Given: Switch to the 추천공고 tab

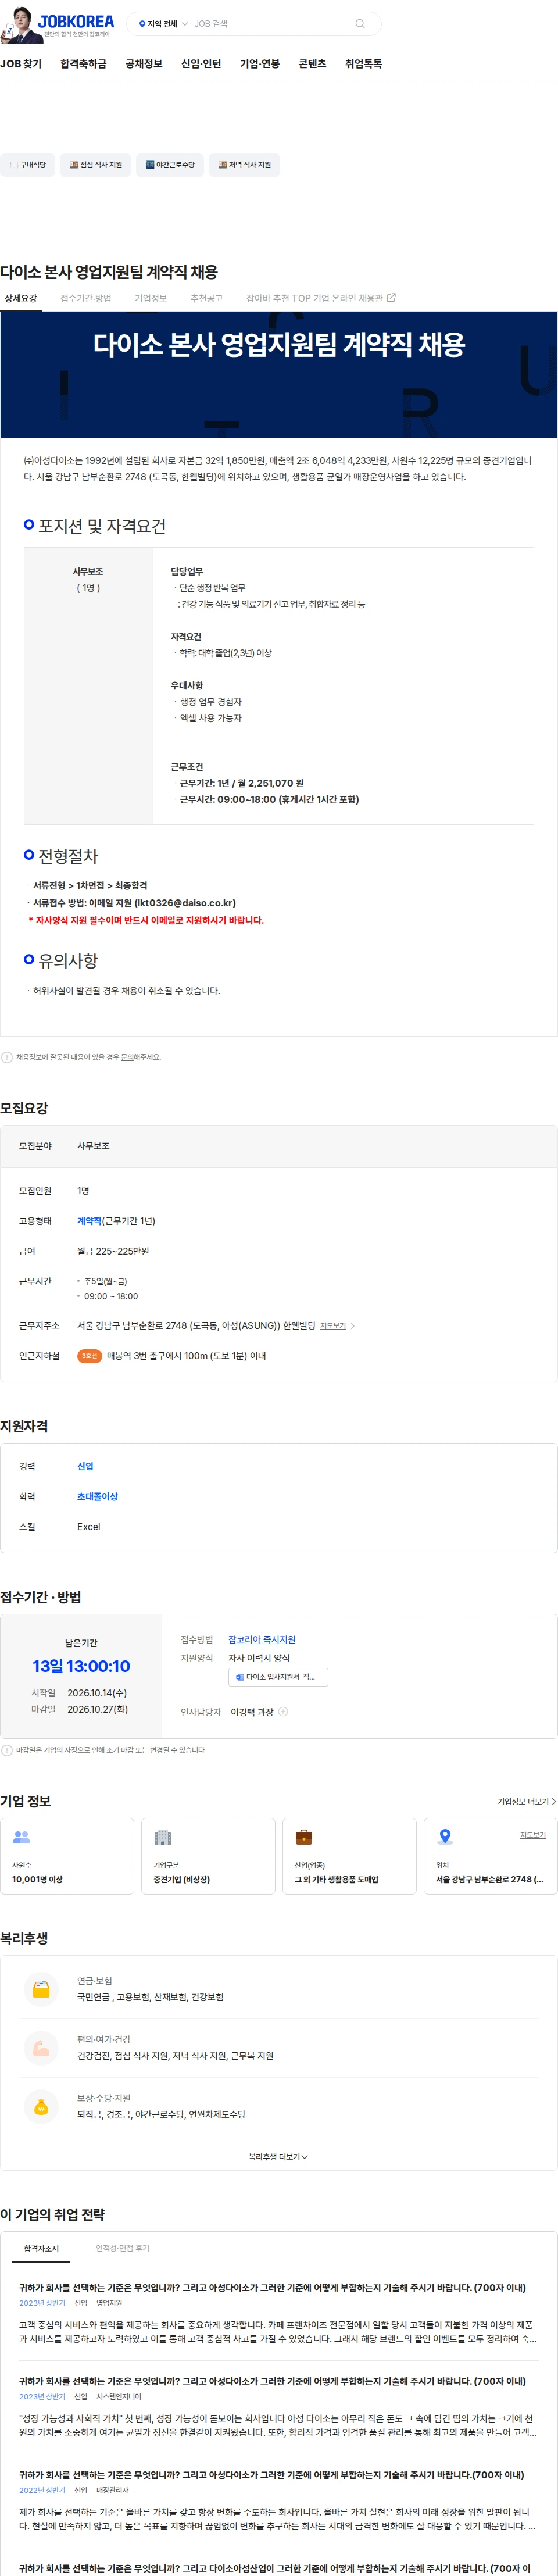Looking at the screenshot, I should click(x=207, y=299).
